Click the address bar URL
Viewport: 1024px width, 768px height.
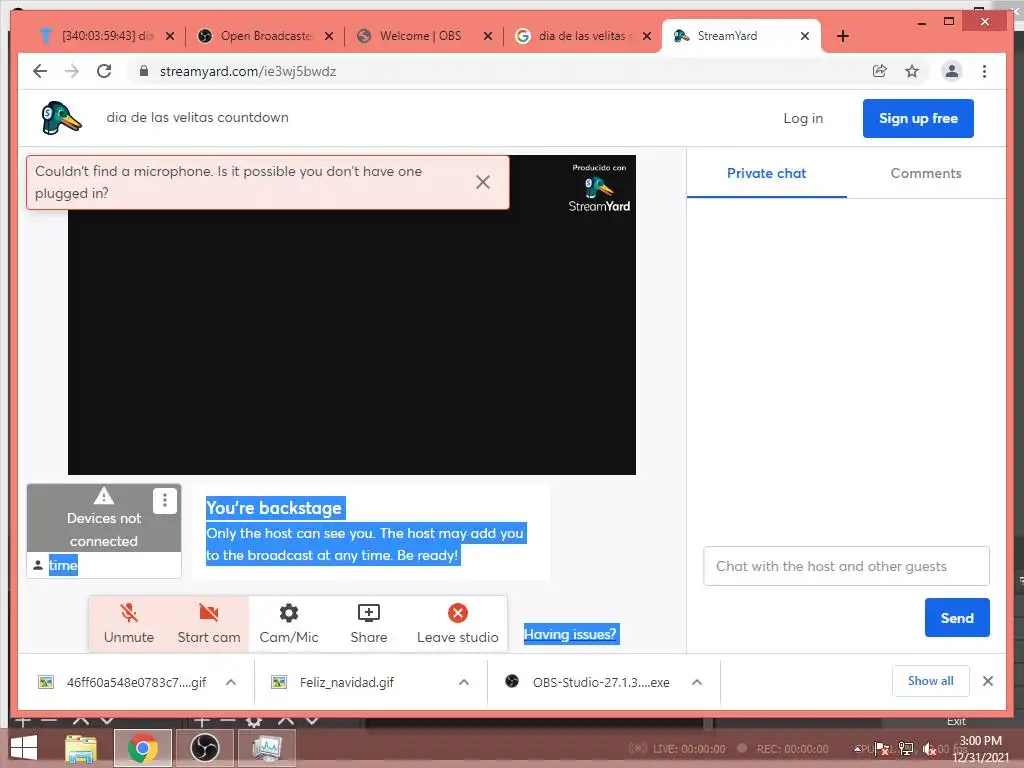pyautogui.click(x=248, y=71)
